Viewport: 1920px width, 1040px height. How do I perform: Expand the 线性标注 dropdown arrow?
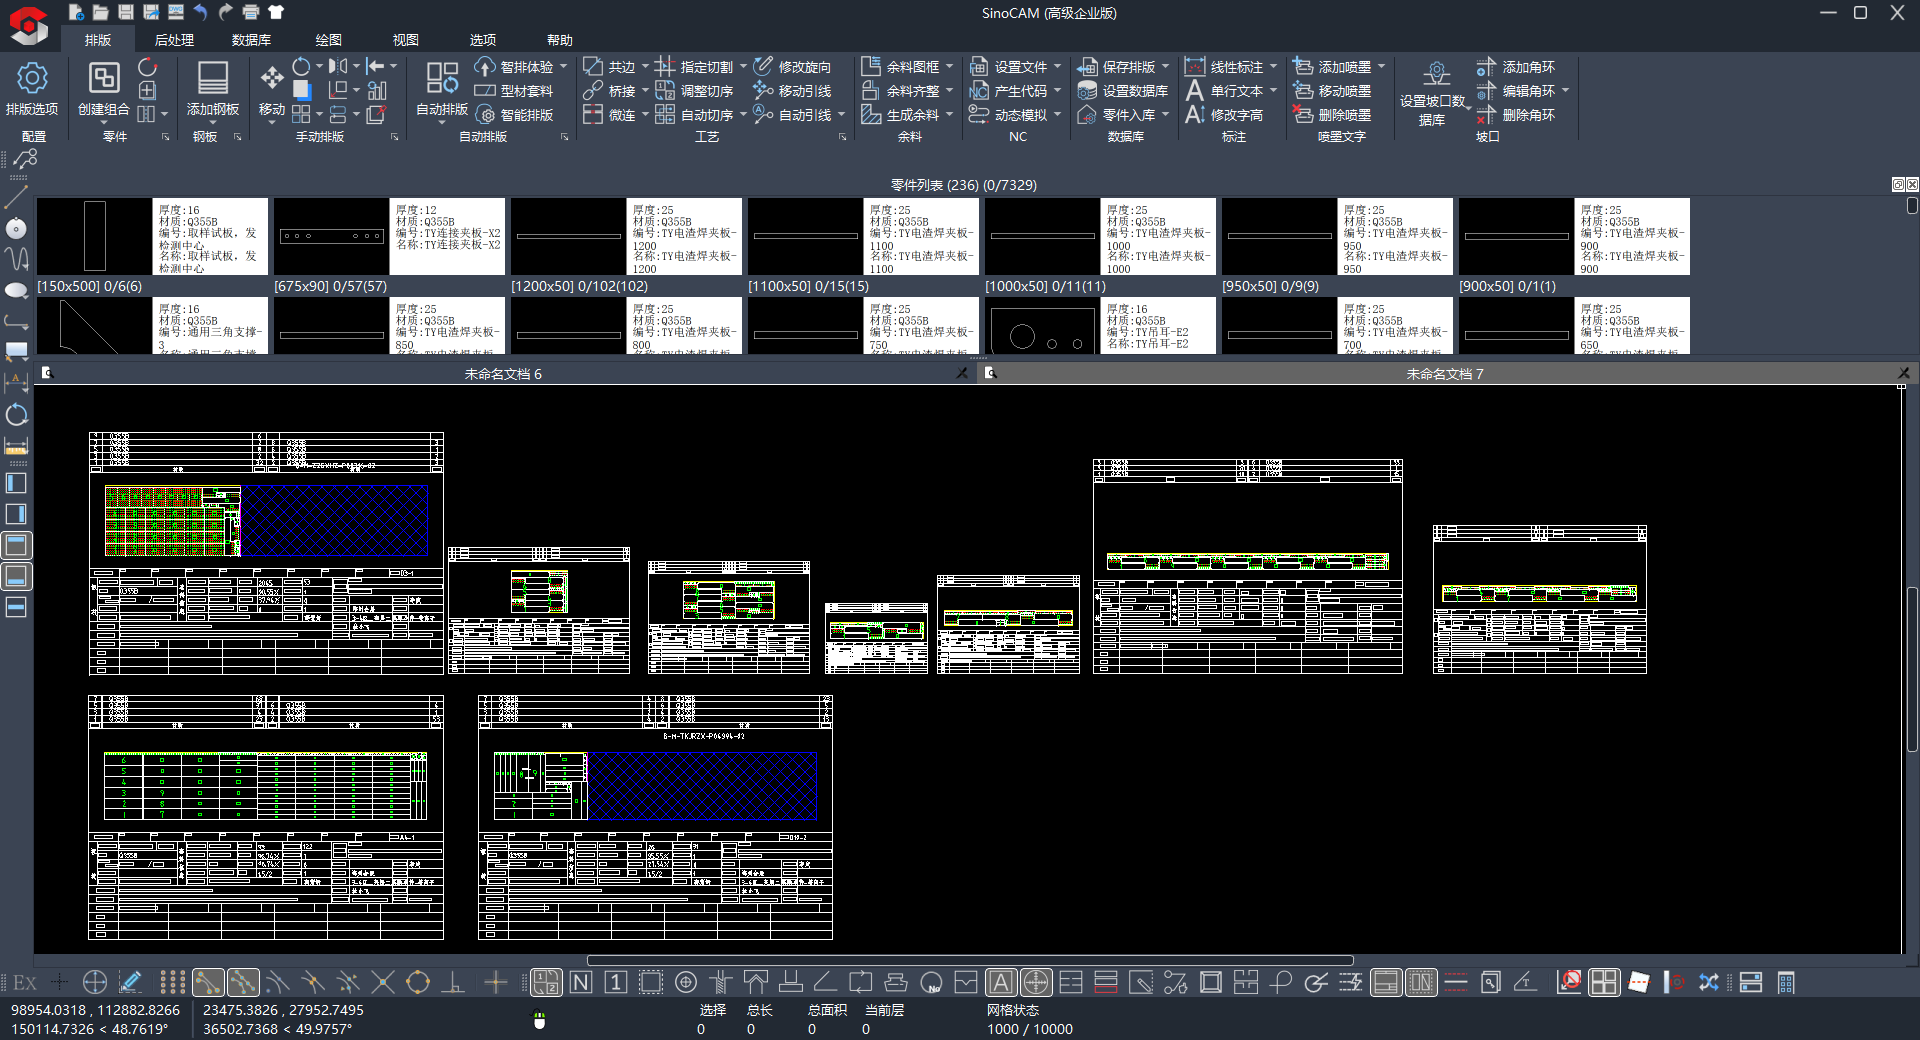click(x=1273, y=67)
